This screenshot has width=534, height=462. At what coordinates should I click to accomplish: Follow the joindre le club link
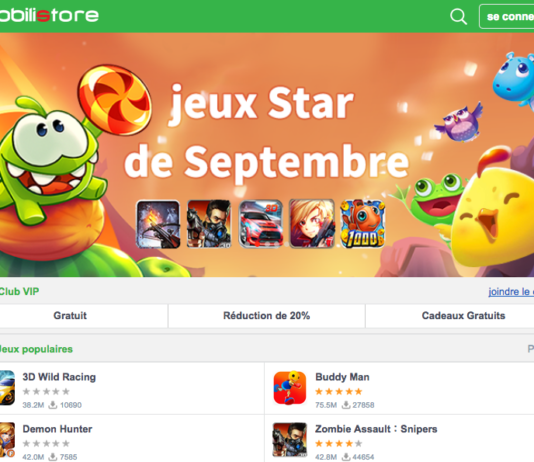(x=511, y=292)
